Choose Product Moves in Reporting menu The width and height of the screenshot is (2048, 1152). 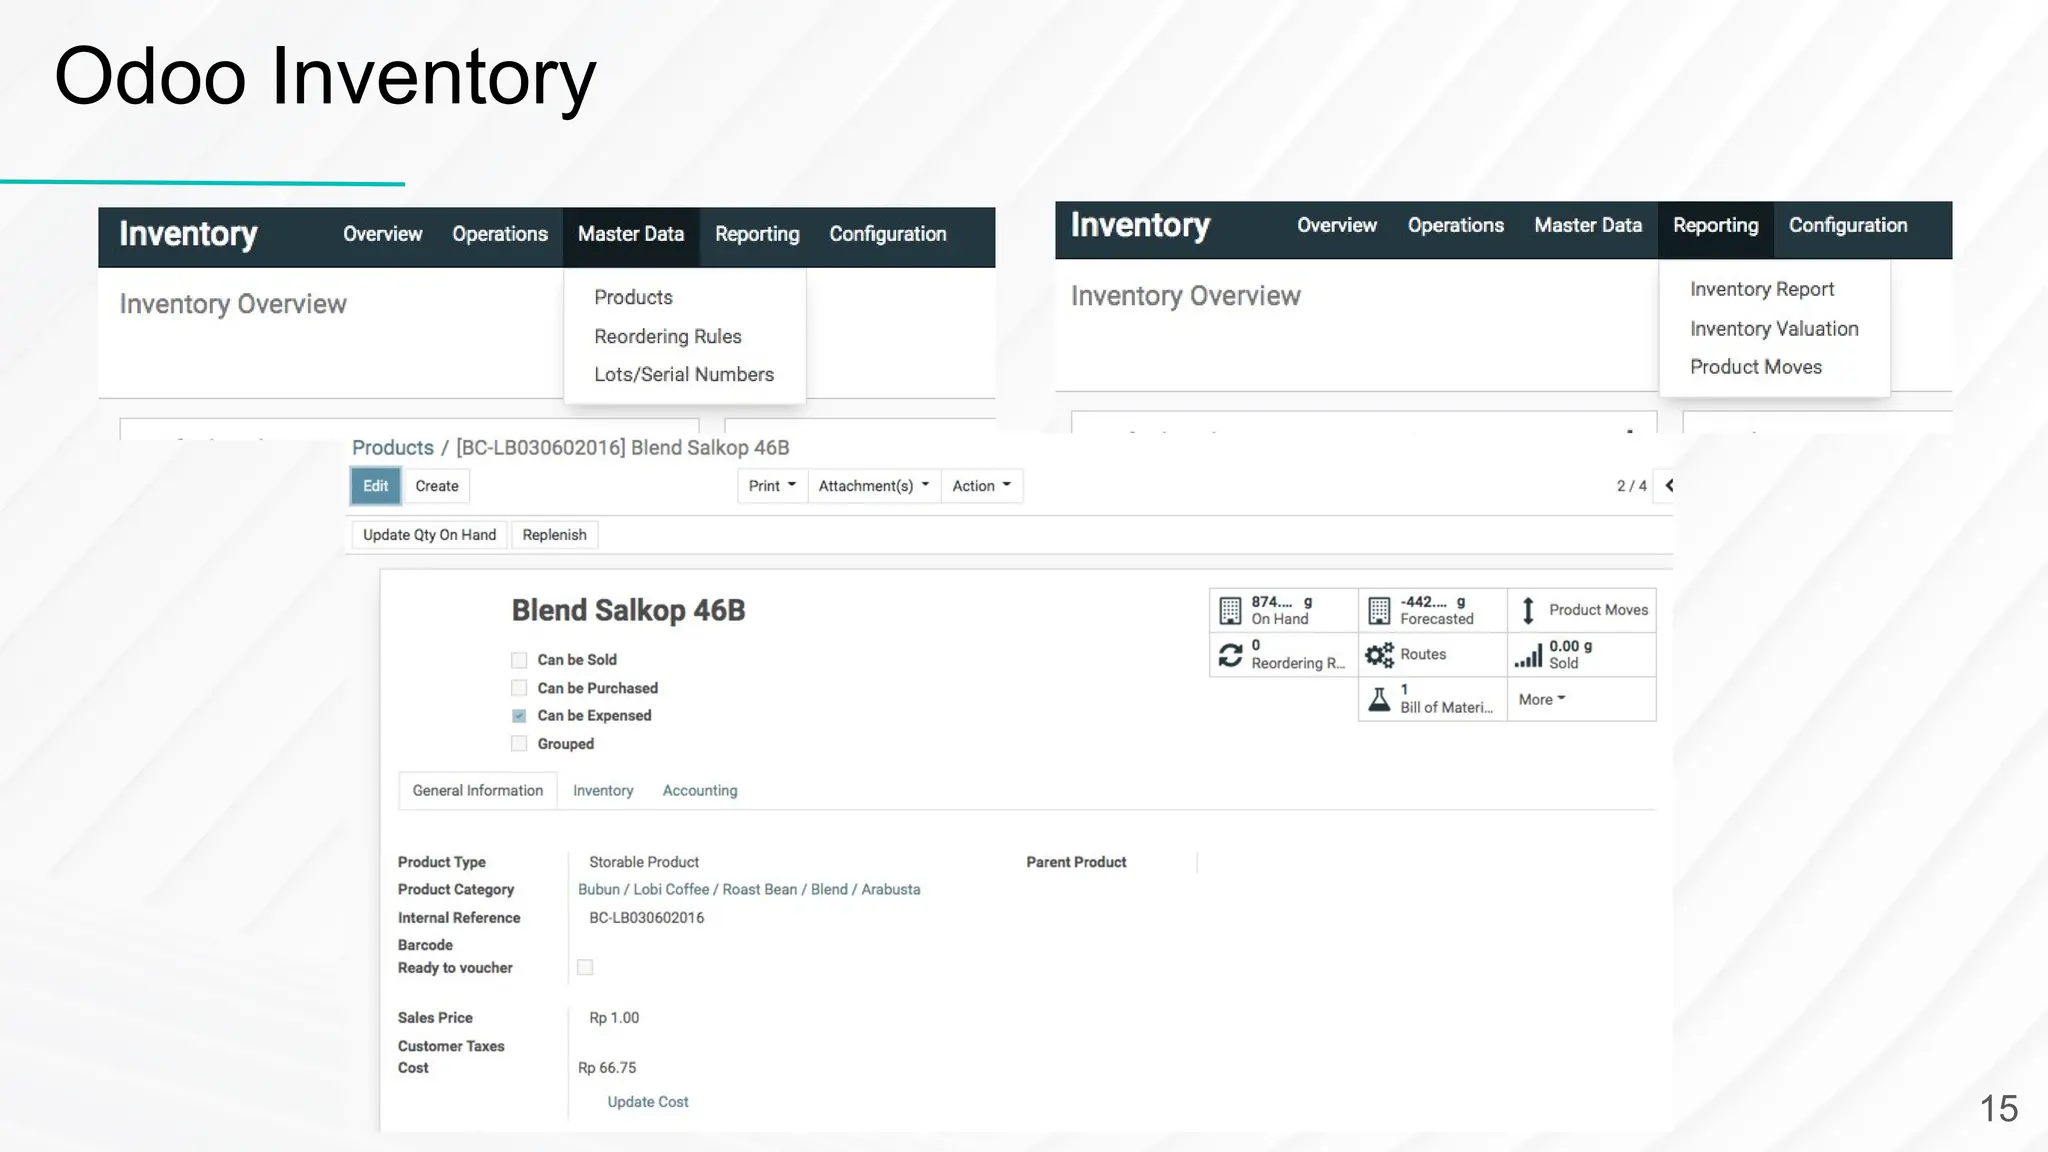pyautogui.click(x=1756, y=367)
